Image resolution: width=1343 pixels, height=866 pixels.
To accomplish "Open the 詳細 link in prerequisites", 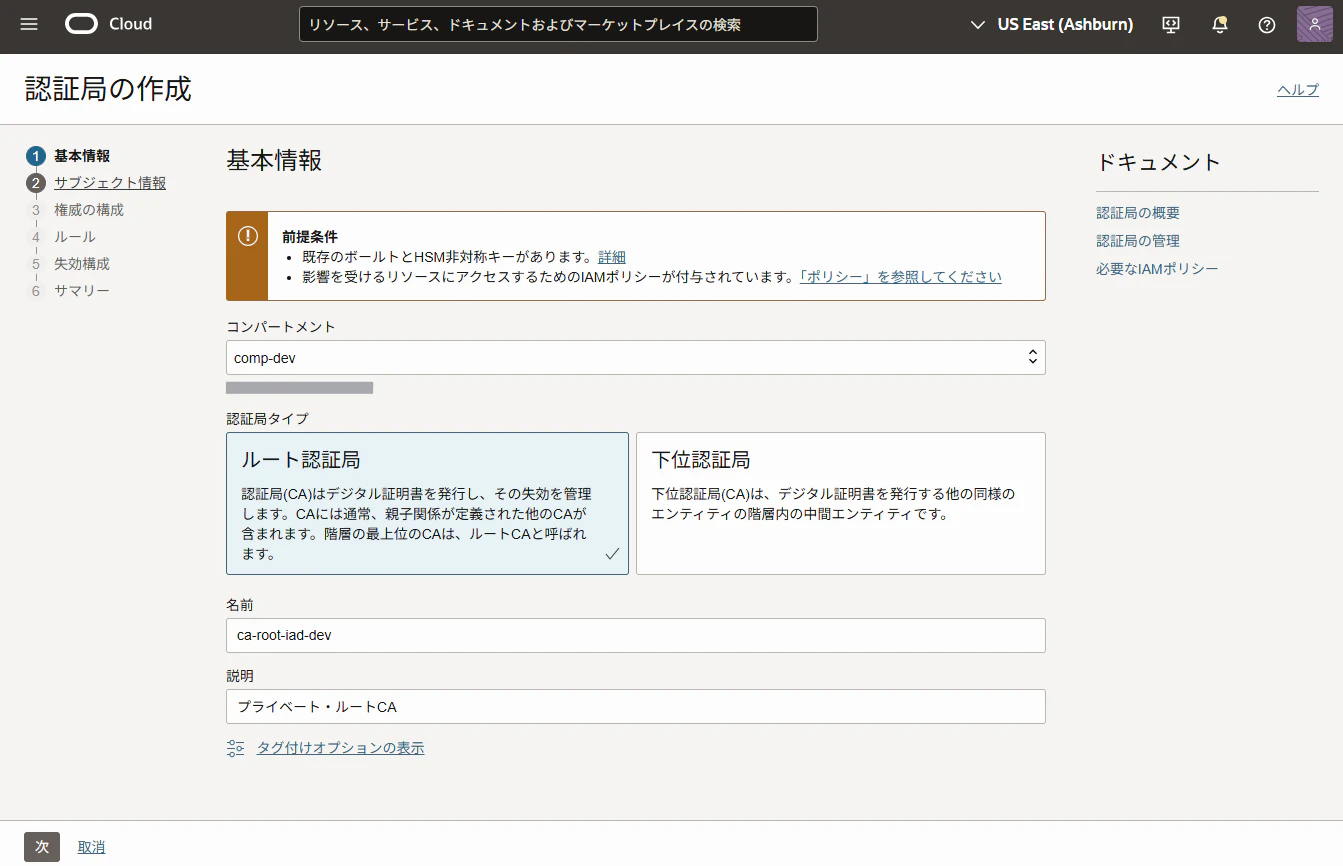I will (x=612, y=257).
